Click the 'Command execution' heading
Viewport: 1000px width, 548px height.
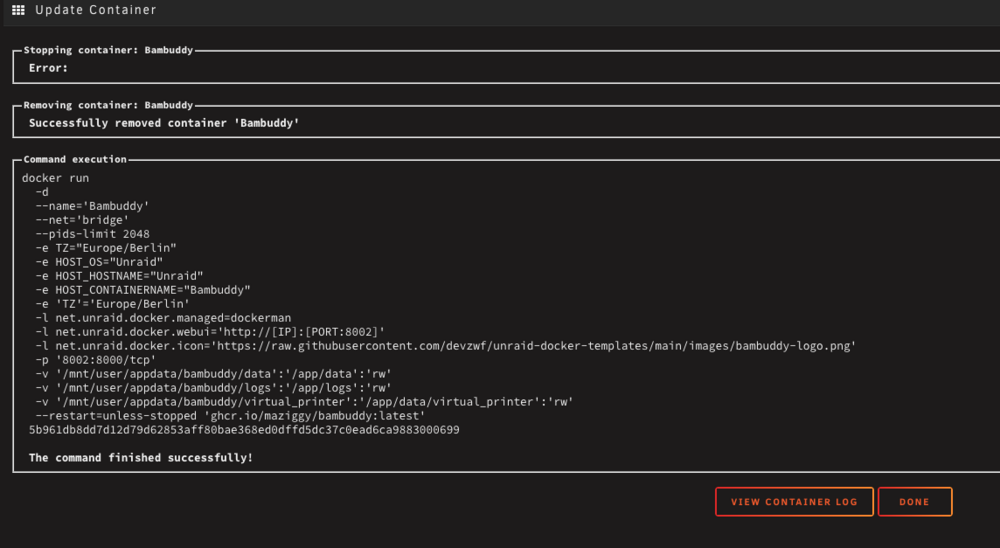[x=75, y=159]
